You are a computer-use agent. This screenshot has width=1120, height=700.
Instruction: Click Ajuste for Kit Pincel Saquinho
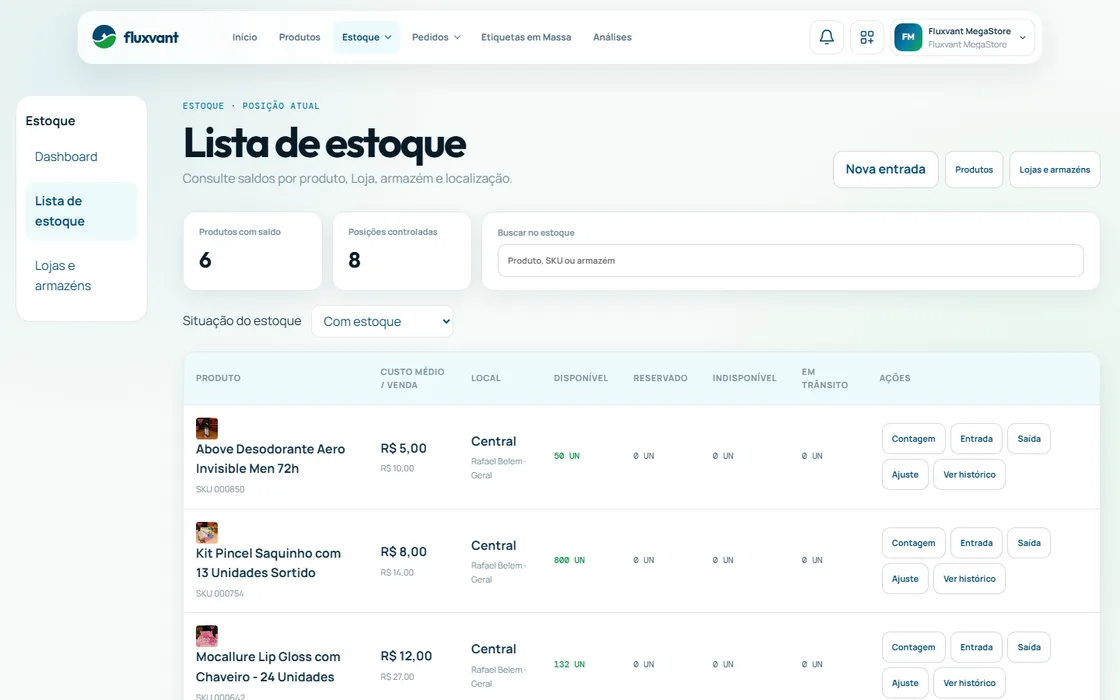tap(905, 579)
